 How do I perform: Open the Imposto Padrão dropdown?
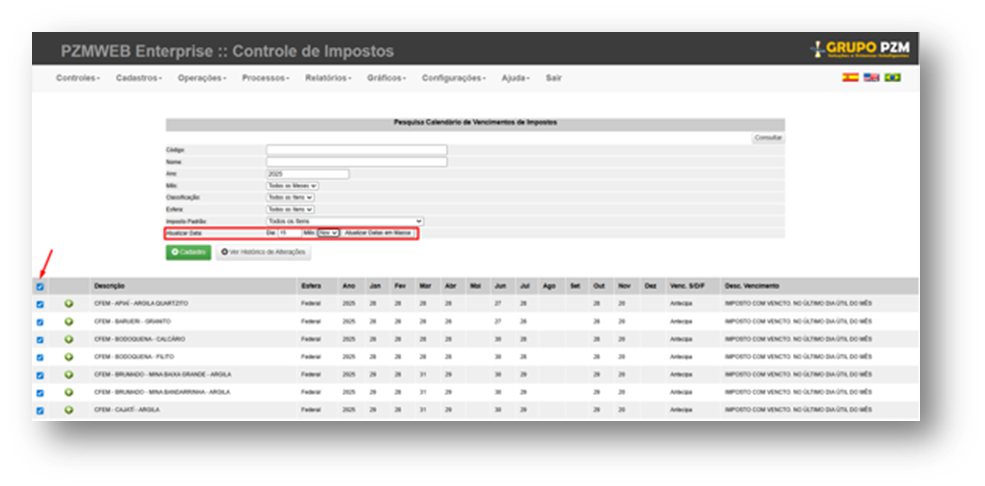click(x=344, y=221)
